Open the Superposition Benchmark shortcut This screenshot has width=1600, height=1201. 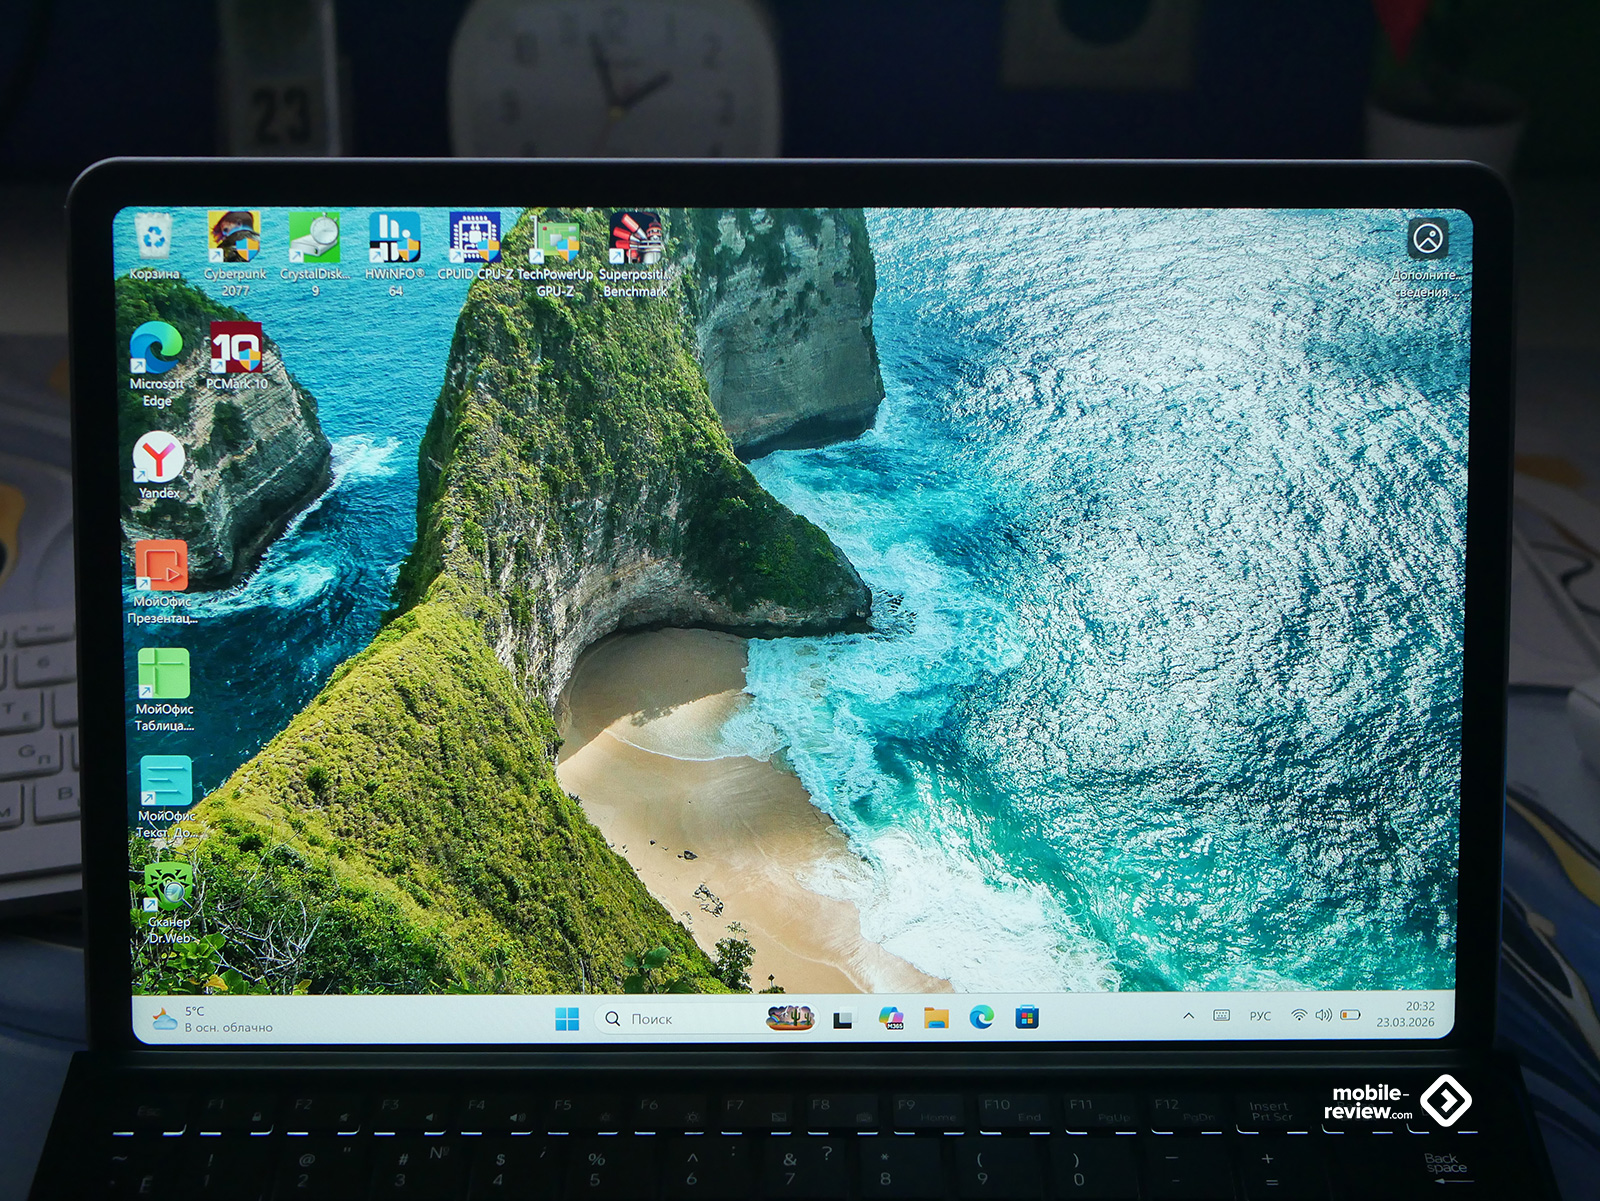635,240
